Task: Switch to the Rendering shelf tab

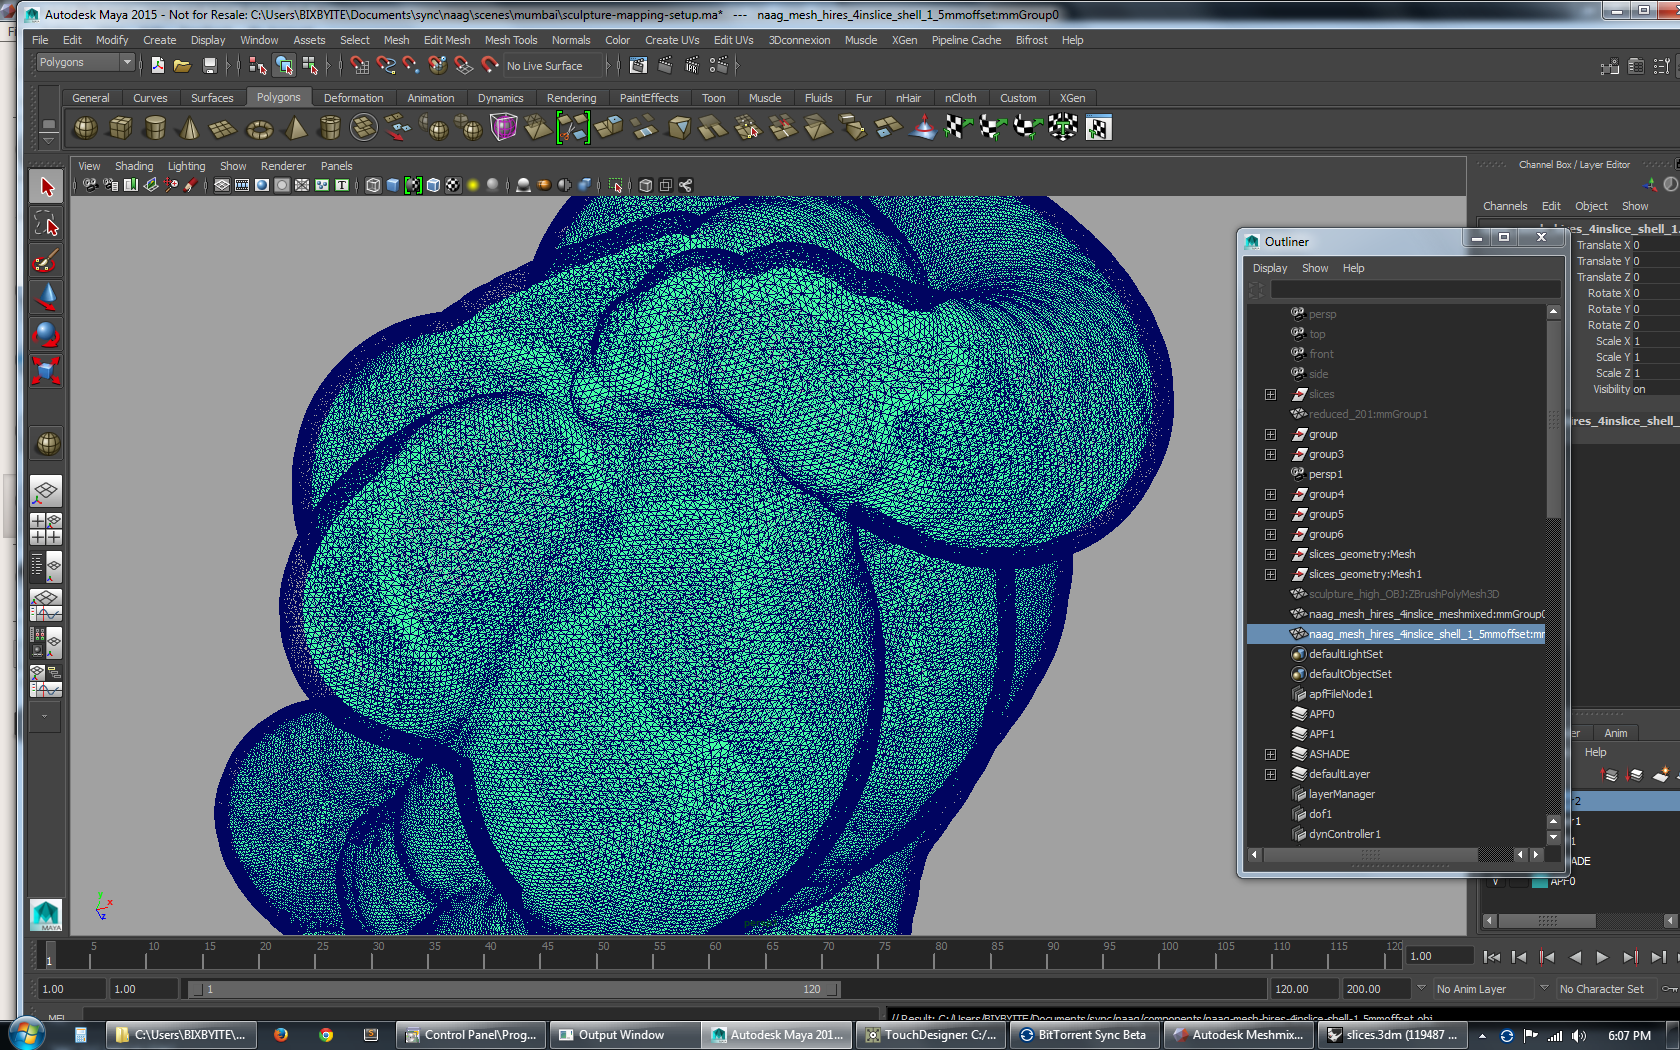Action: (571, 98)
